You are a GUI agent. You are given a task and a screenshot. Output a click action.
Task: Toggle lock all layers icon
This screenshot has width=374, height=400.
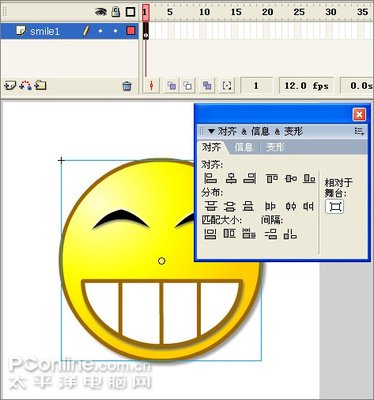tap(115, 12)
